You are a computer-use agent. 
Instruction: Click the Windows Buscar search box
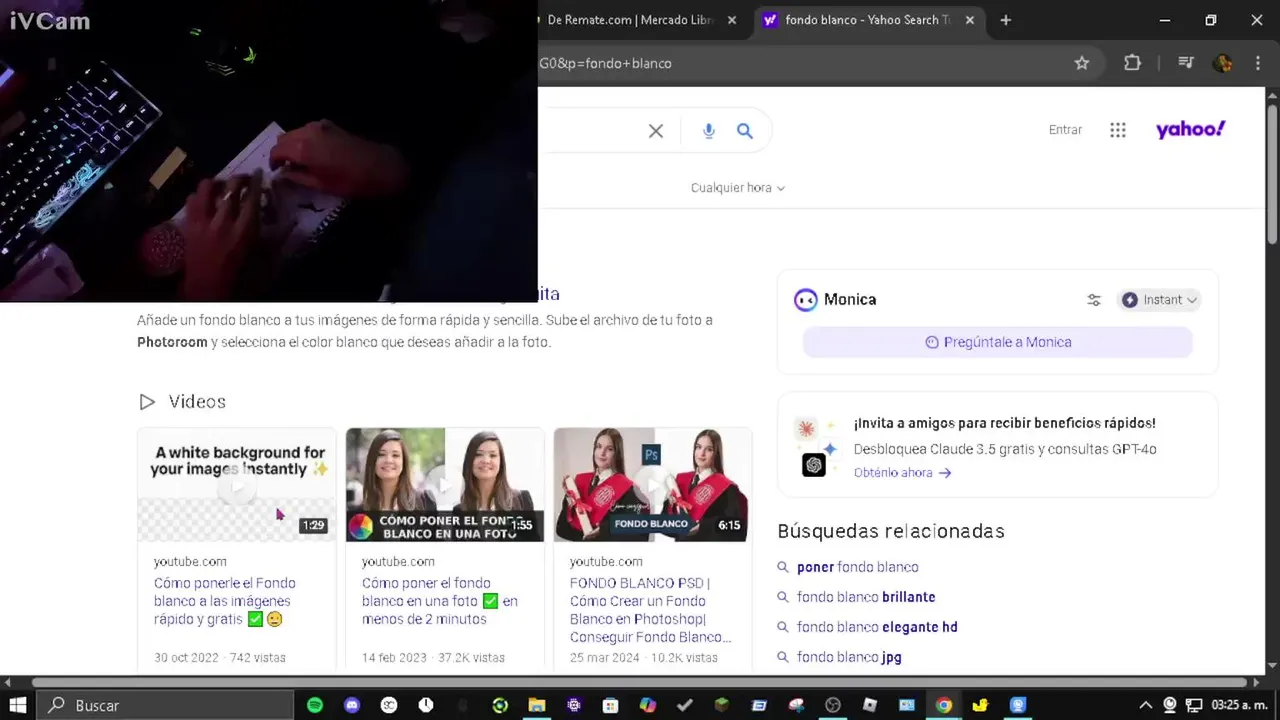tap(167, 705)
